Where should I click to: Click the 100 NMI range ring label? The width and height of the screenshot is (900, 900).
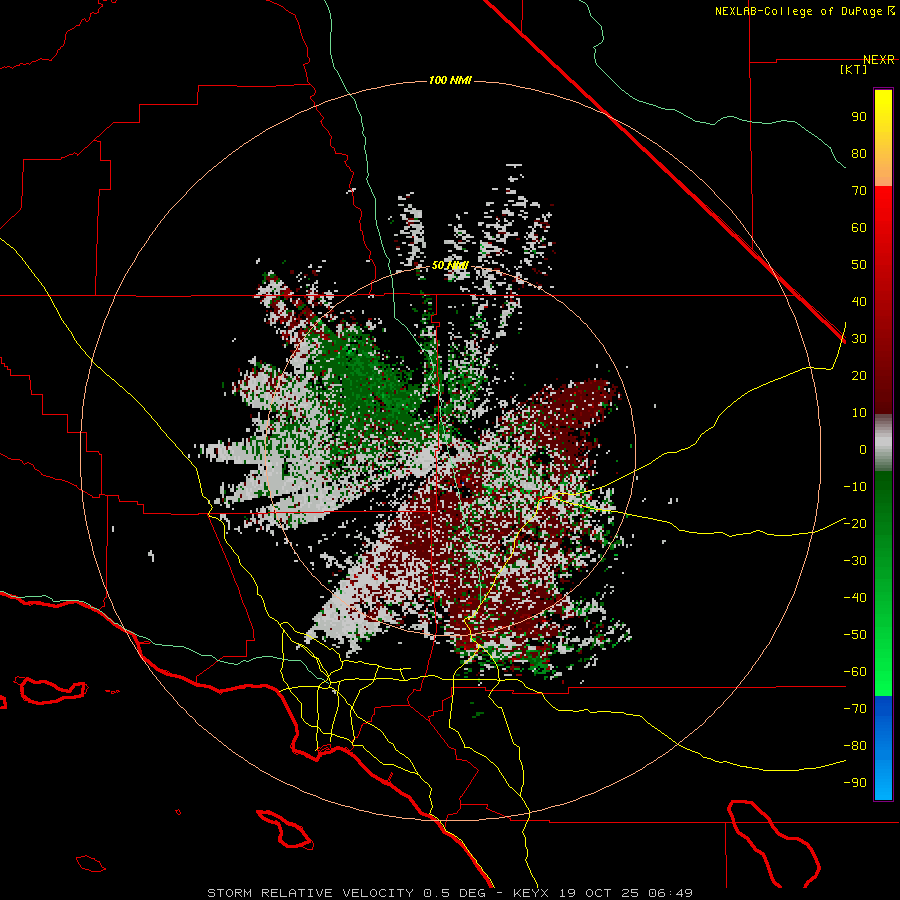[x=450, y=80]
